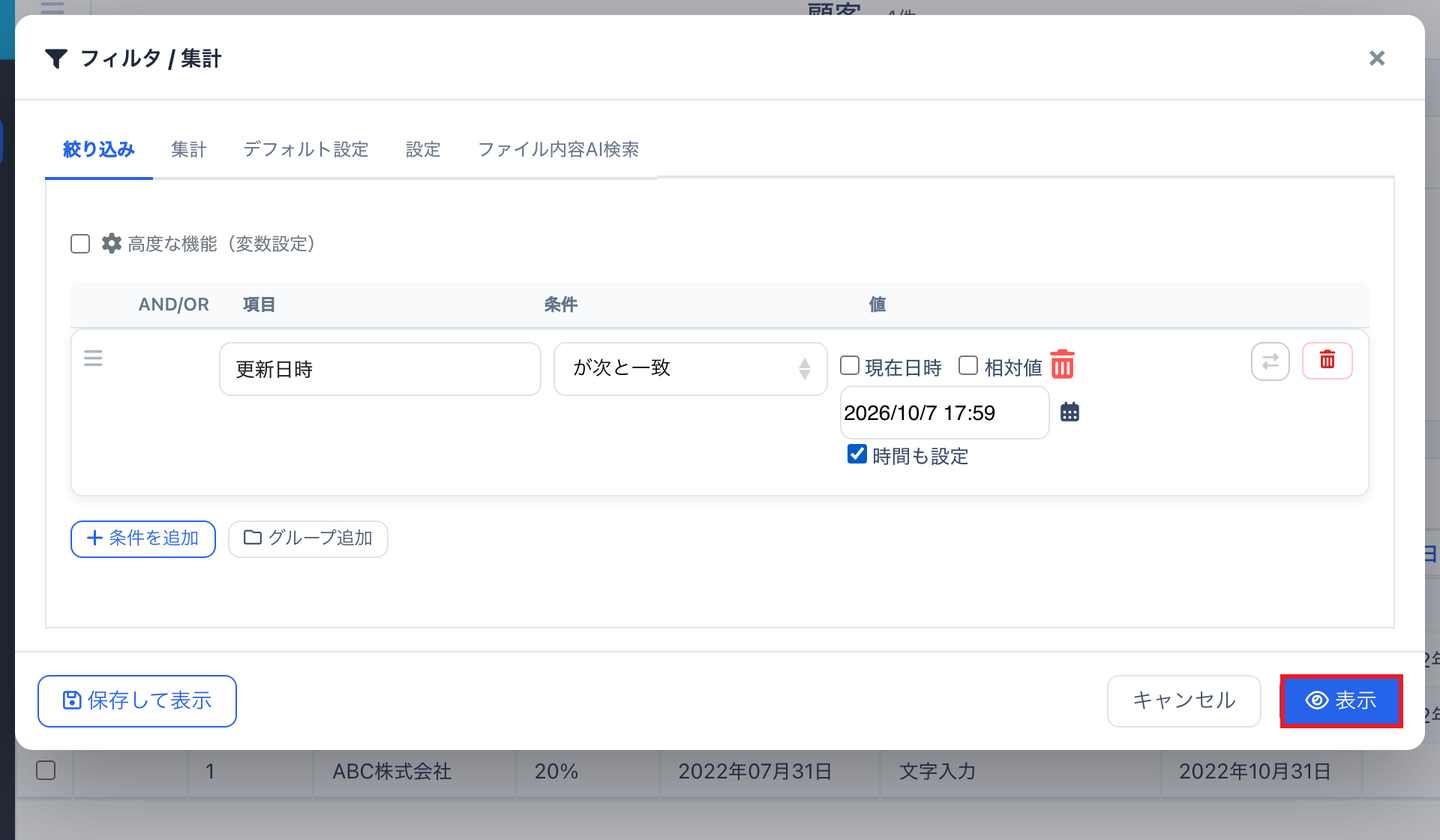Click the グループ追加 button
The width and height of the screenshot is (1440, 840).
(308, 538)
